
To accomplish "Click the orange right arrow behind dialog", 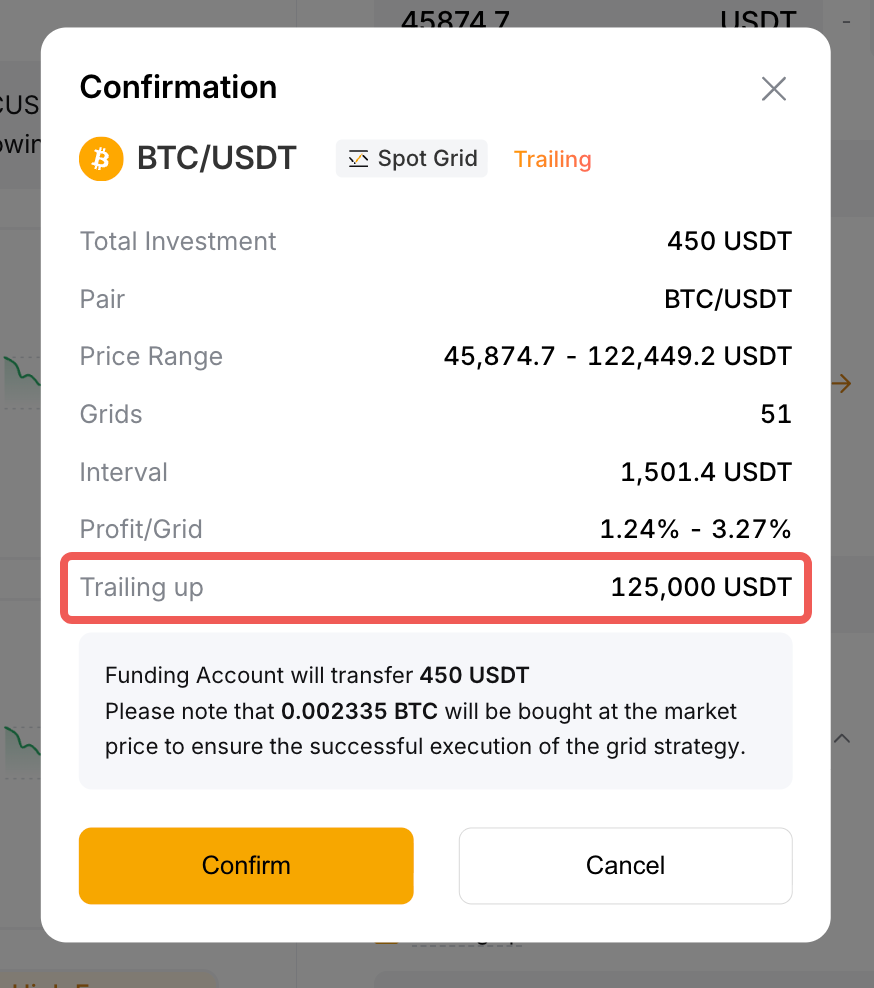I will click(x=842, y=383).
